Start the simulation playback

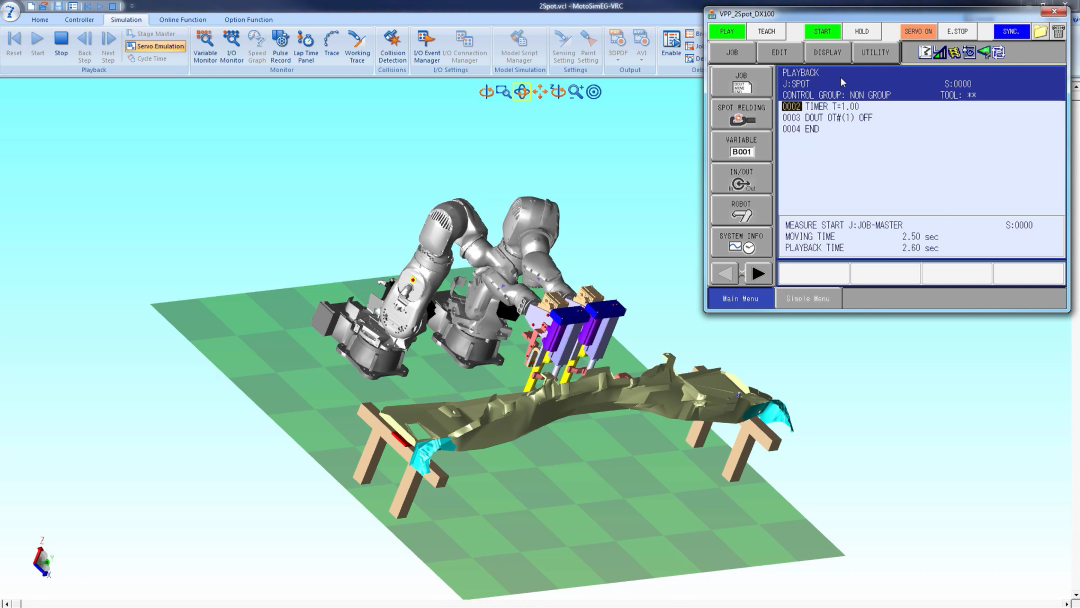coord(37,43)
